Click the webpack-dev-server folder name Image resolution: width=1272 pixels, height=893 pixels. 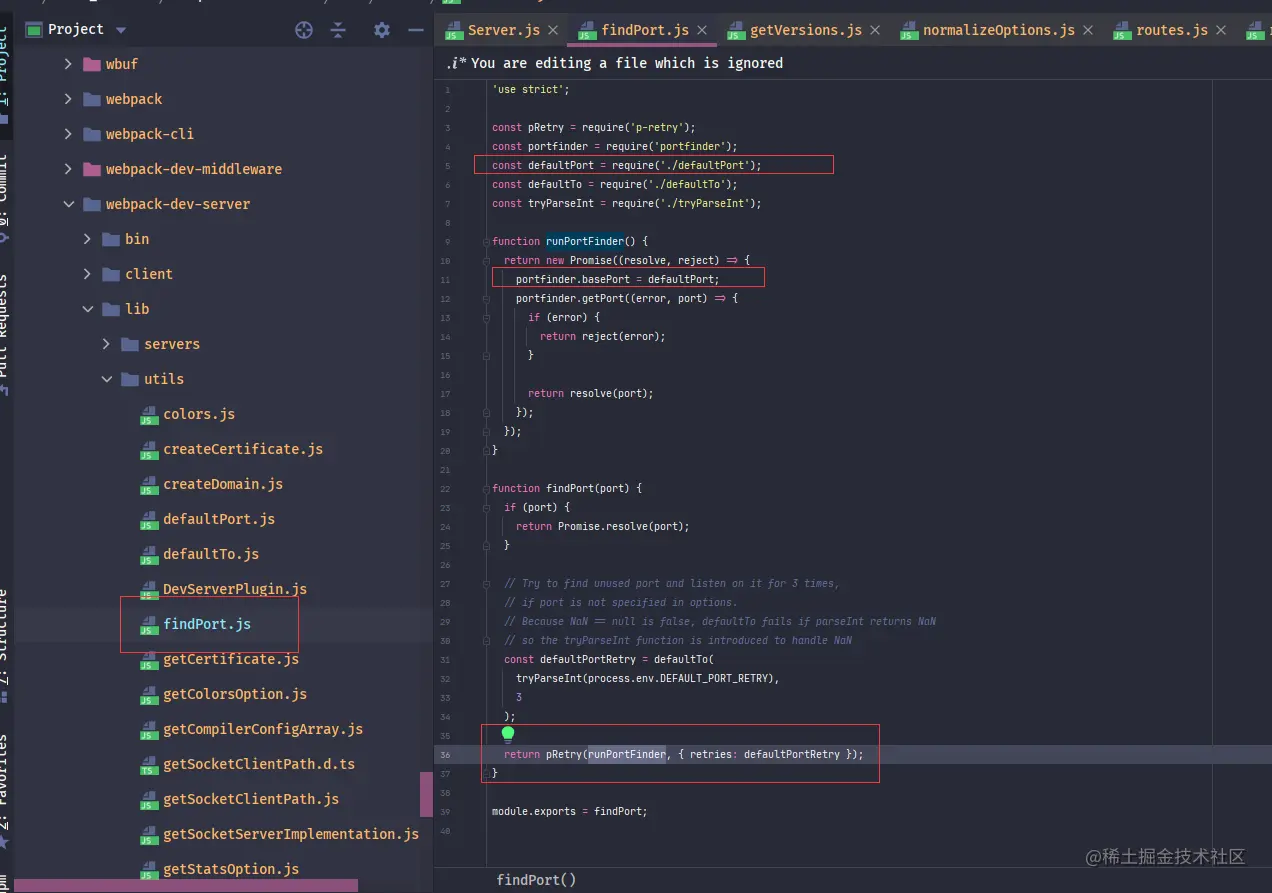[x=178, y=204]
